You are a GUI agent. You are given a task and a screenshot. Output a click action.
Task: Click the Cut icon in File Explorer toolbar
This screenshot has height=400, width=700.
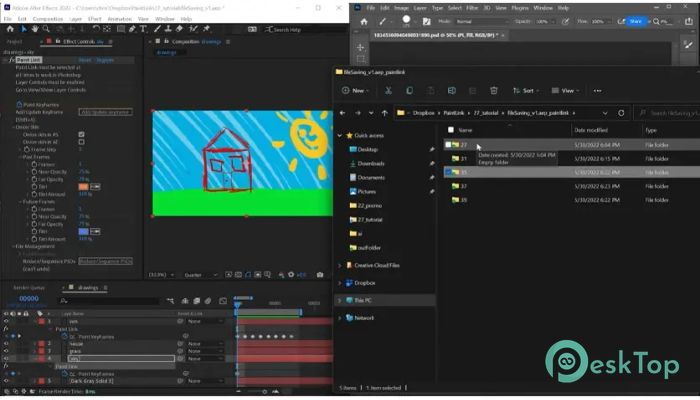[388, 91]
